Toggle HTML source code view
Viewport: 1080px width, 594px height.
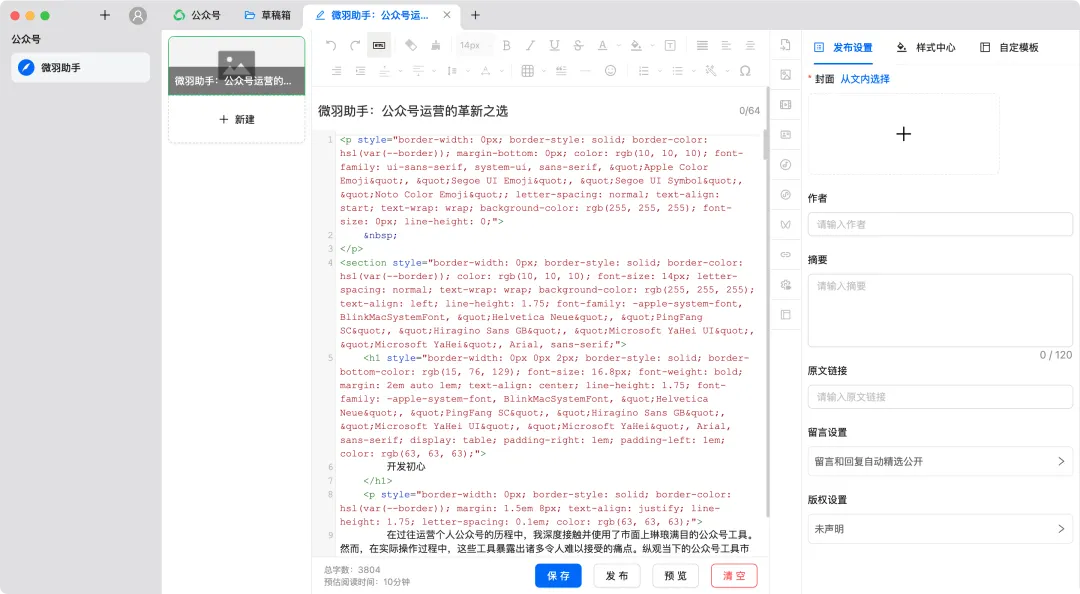[x=379, y=45]
